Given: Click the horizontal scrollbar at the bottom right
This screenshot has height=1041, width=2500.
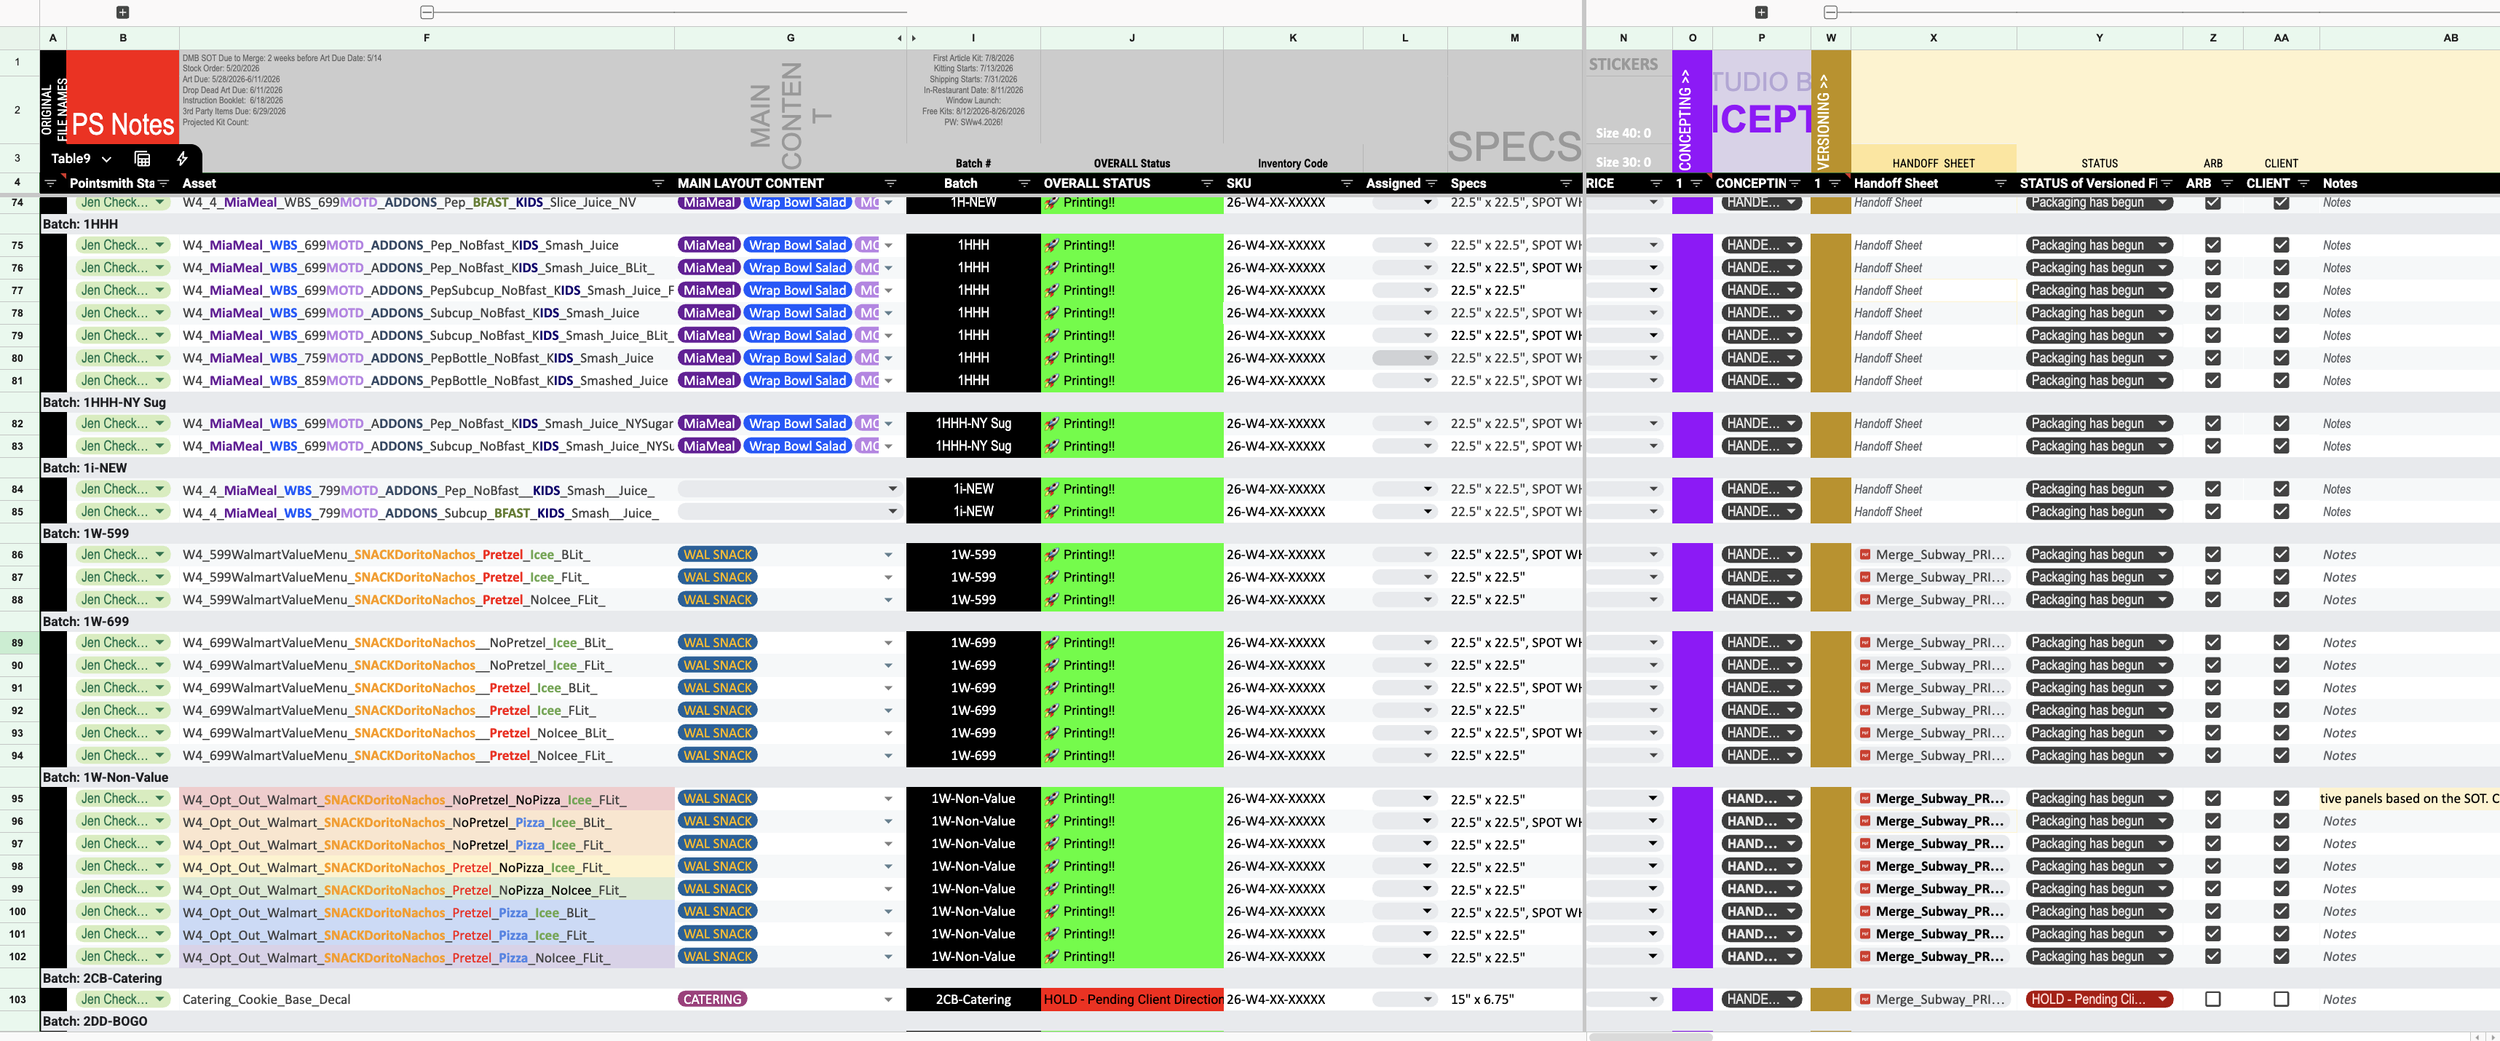Looking at the screenshot, I should click(x=1651, y=1036).
